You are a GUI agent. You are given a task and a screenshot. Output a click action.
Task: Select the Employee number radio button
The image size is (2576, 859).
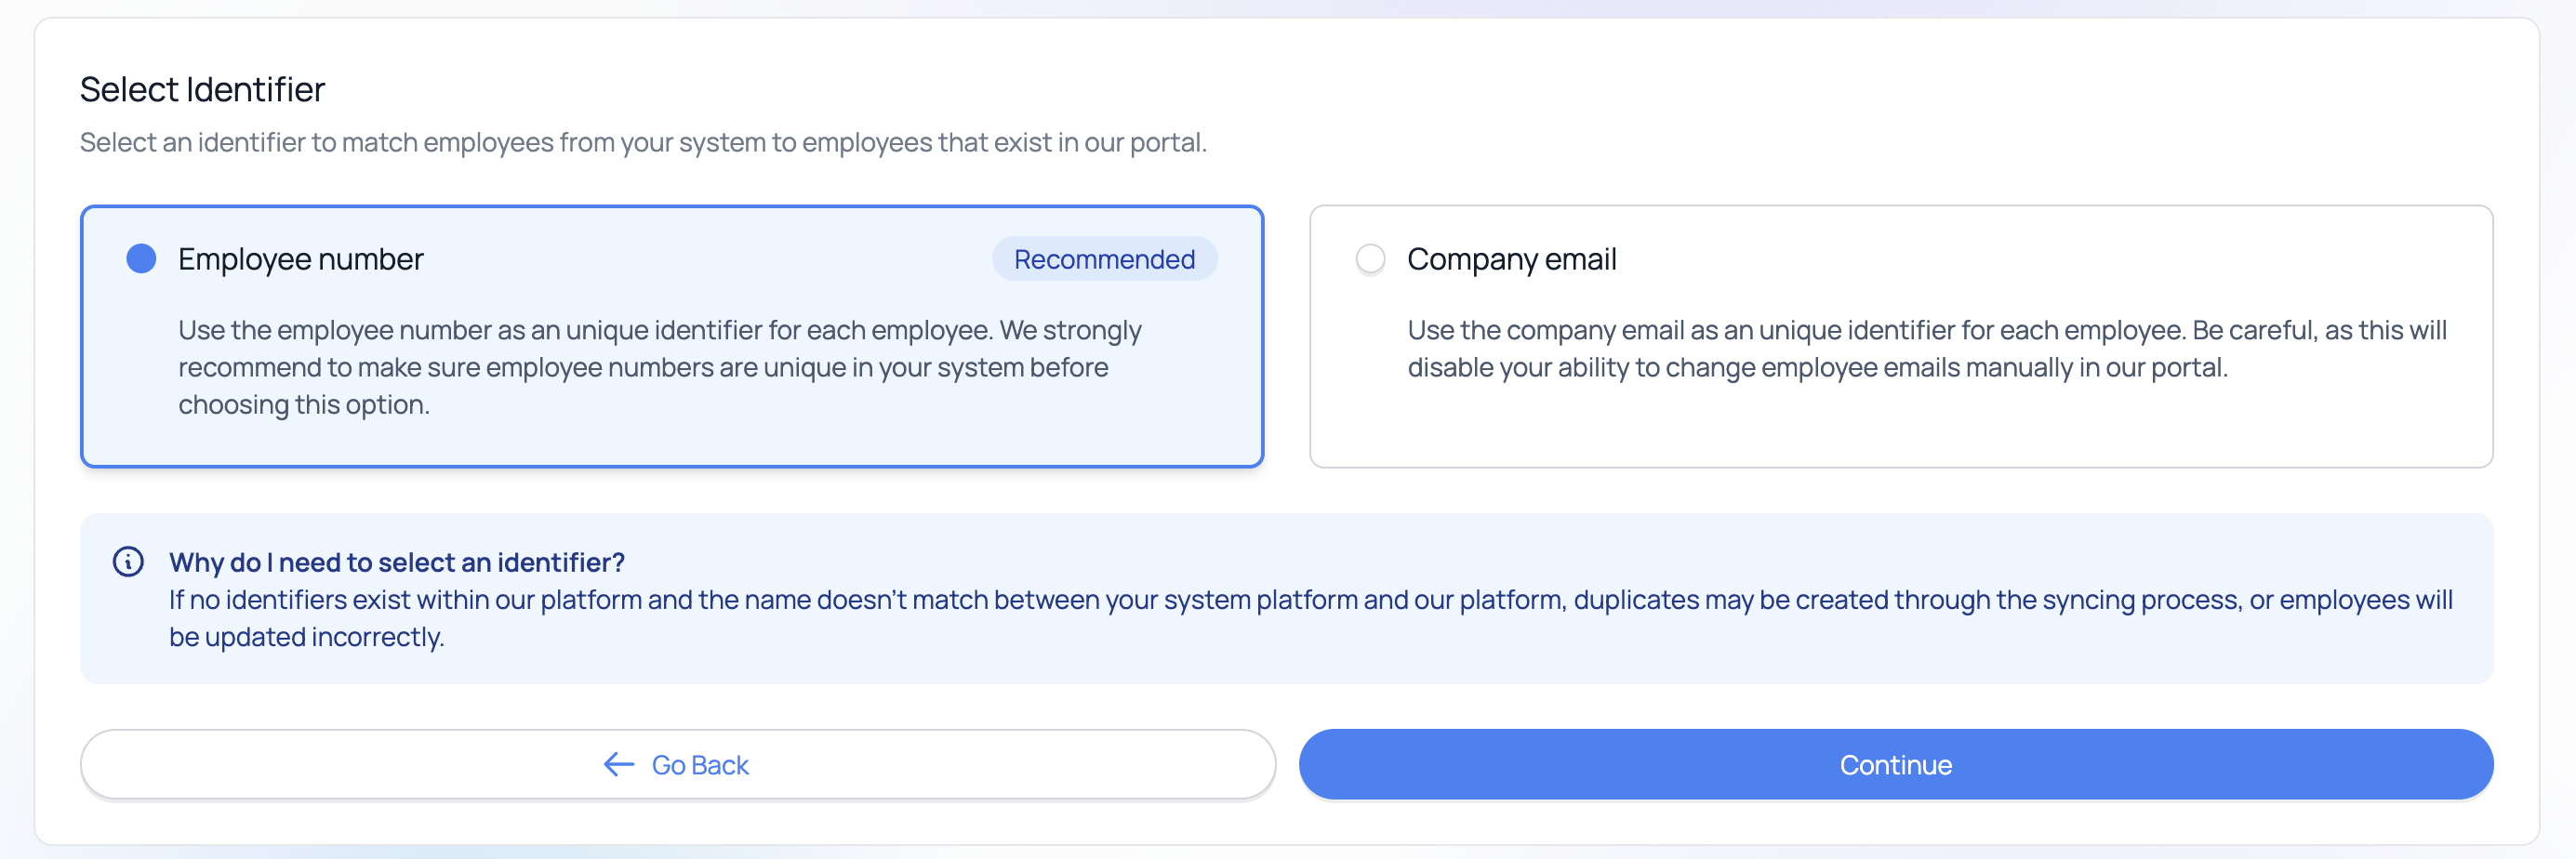click(x=141, y=259)
